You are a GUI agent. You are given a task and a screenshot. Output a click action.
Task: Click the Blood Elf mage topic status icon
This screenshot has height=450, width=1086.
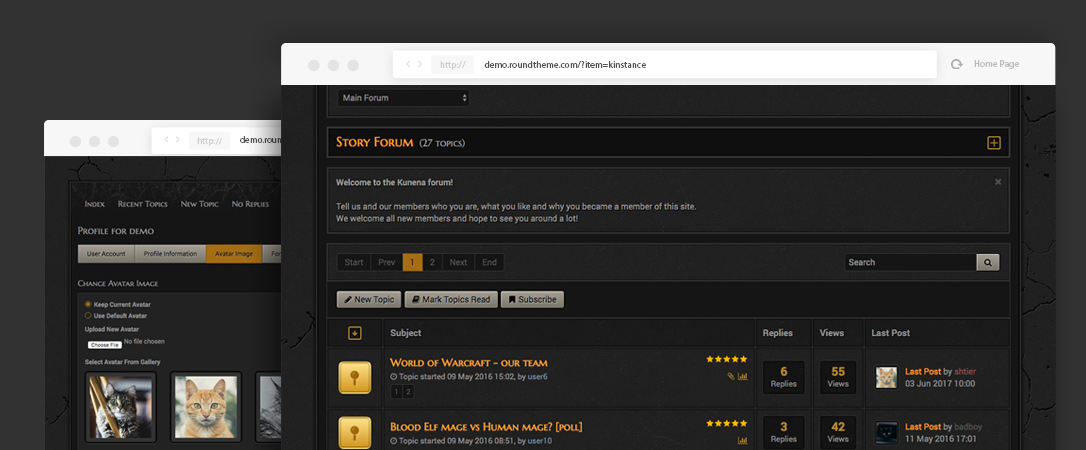[355, 433]
